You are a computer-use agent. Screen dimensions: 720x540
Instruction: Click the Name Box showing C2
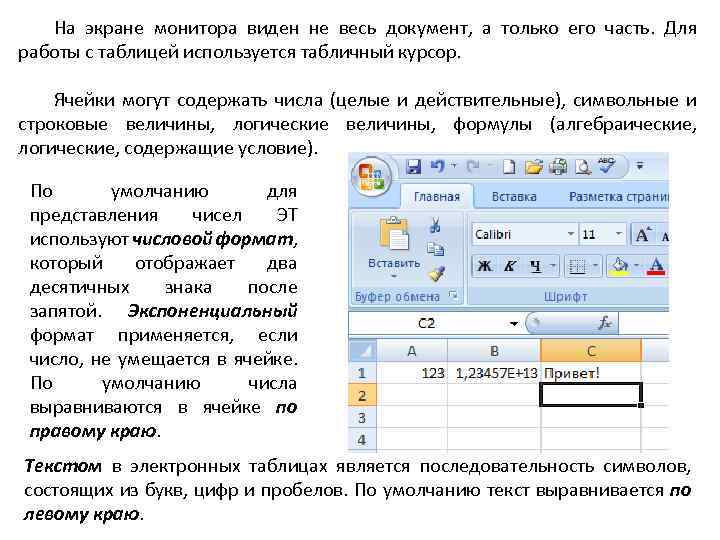coord(427,323)
